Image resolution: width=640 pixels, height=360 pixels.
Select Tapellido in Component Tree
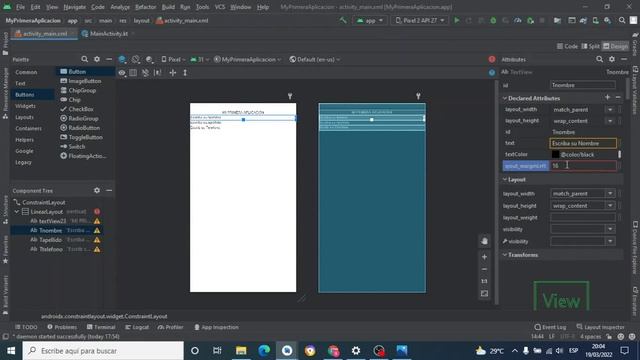pos(50,240)
